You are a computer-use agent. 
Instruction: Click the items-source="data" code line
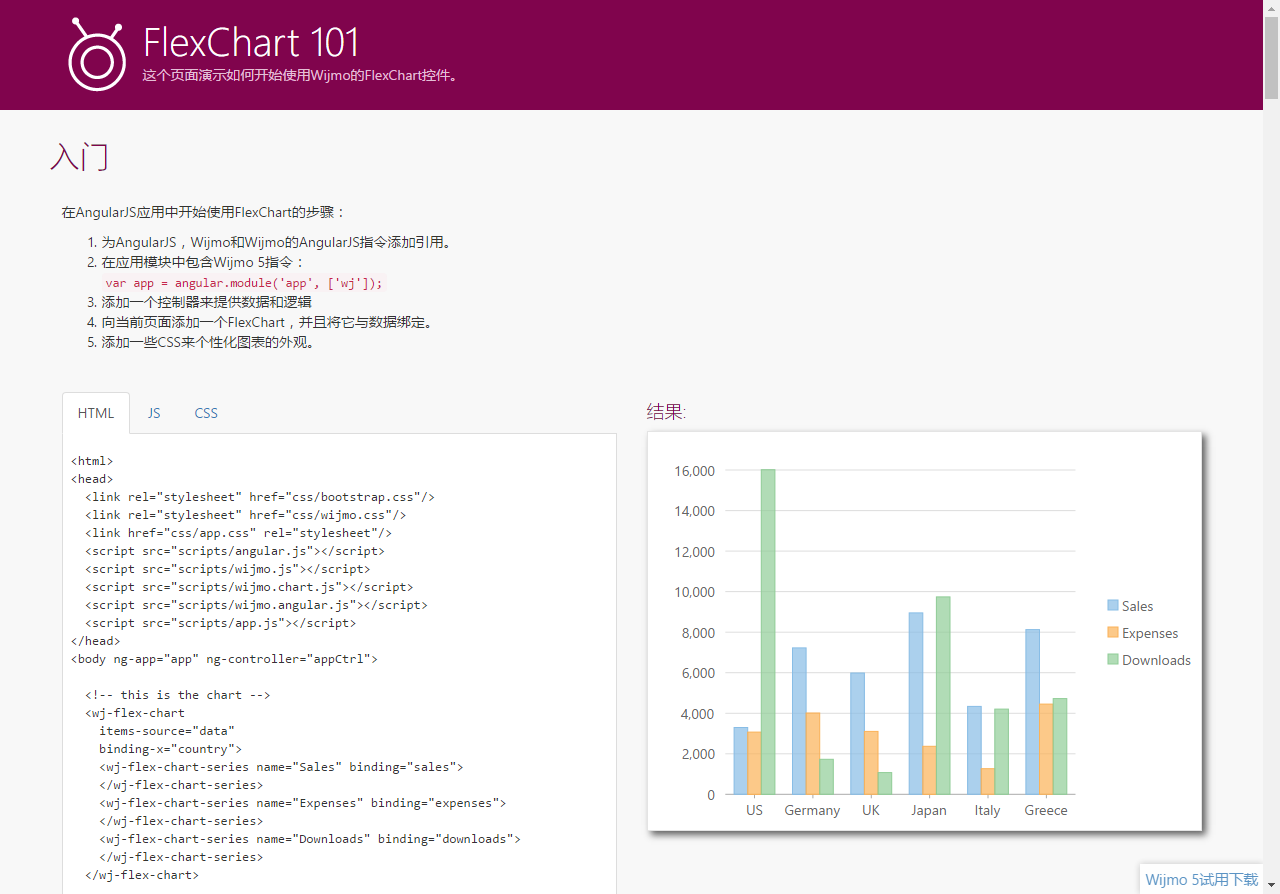[x=167, y=731]
